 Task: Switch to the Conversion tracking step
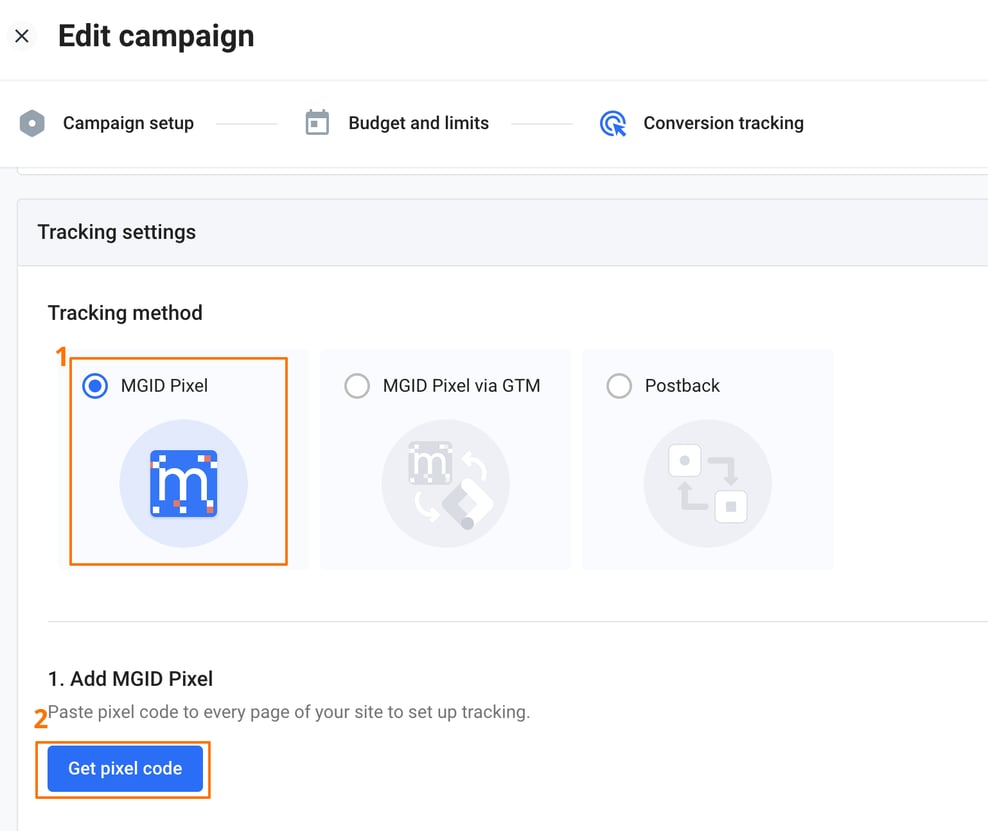coord(723,122)
